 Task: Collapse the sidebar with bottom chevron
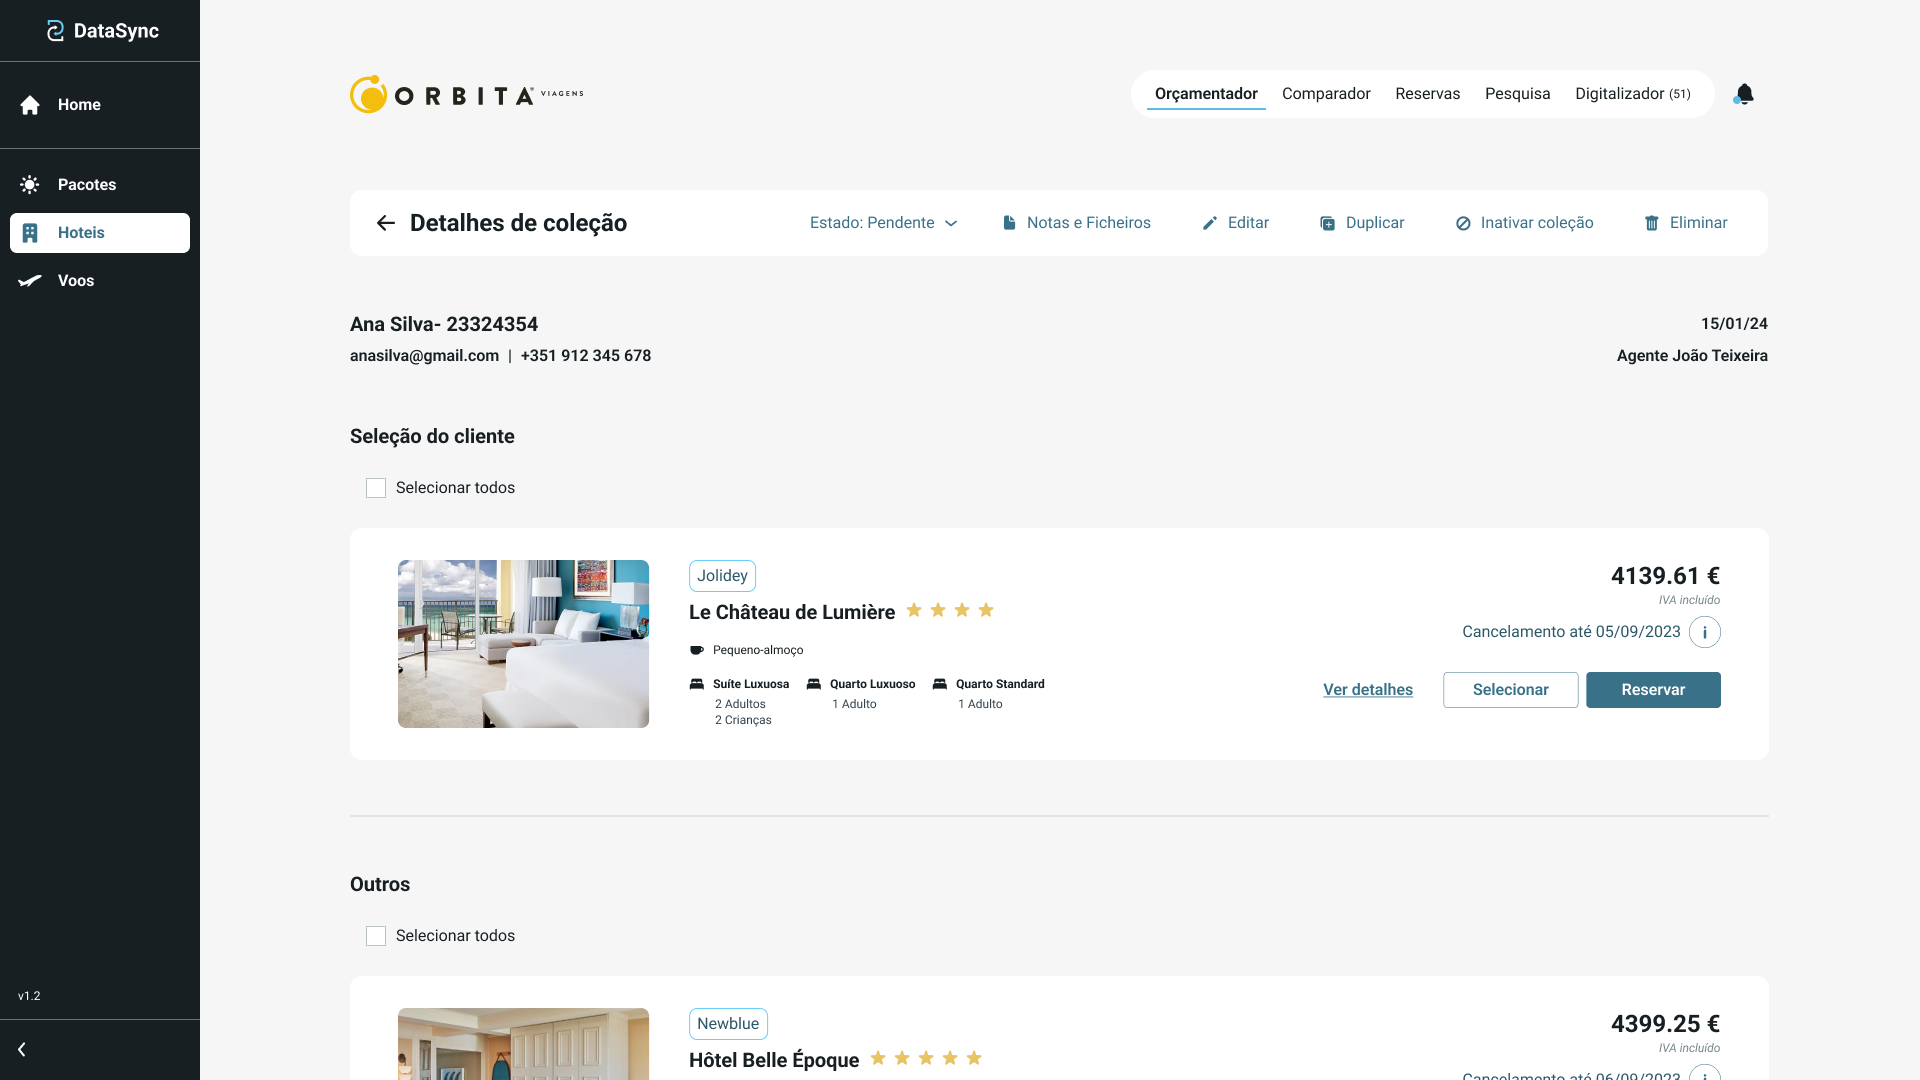point(22,1049)
